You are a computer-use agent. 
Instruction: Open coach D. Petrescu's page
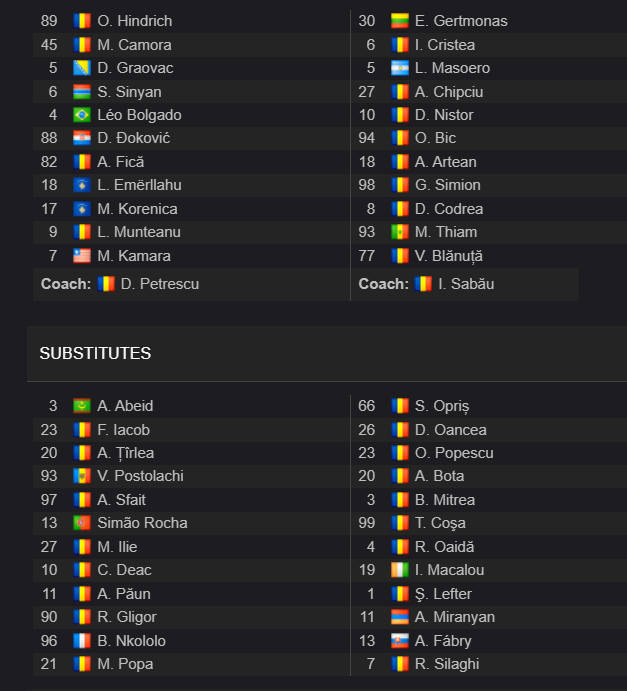160,284
